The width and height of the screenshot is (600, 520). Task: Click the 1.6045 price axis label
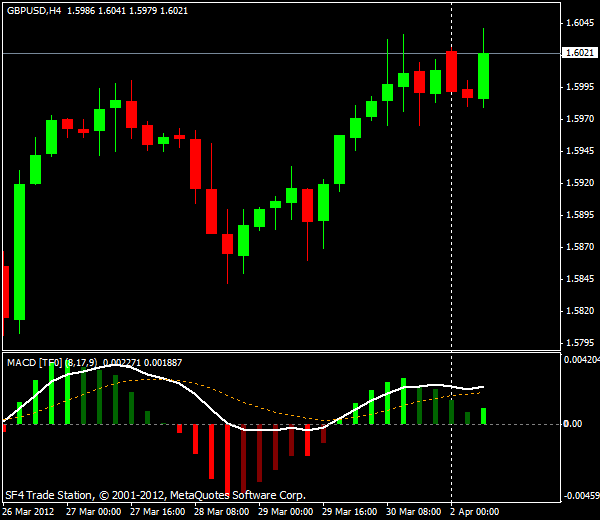tap(579, 22)
